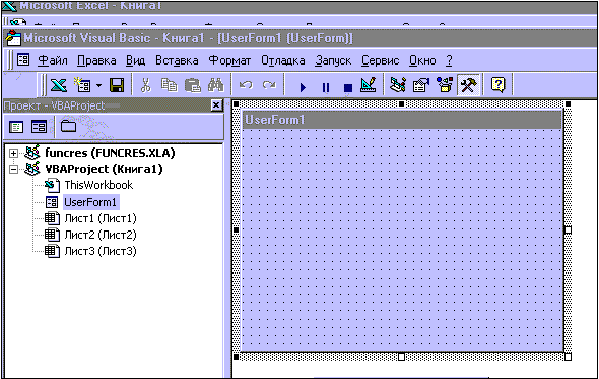Open the ? help menu
The image size is (599, 379).
click(449, 60)
